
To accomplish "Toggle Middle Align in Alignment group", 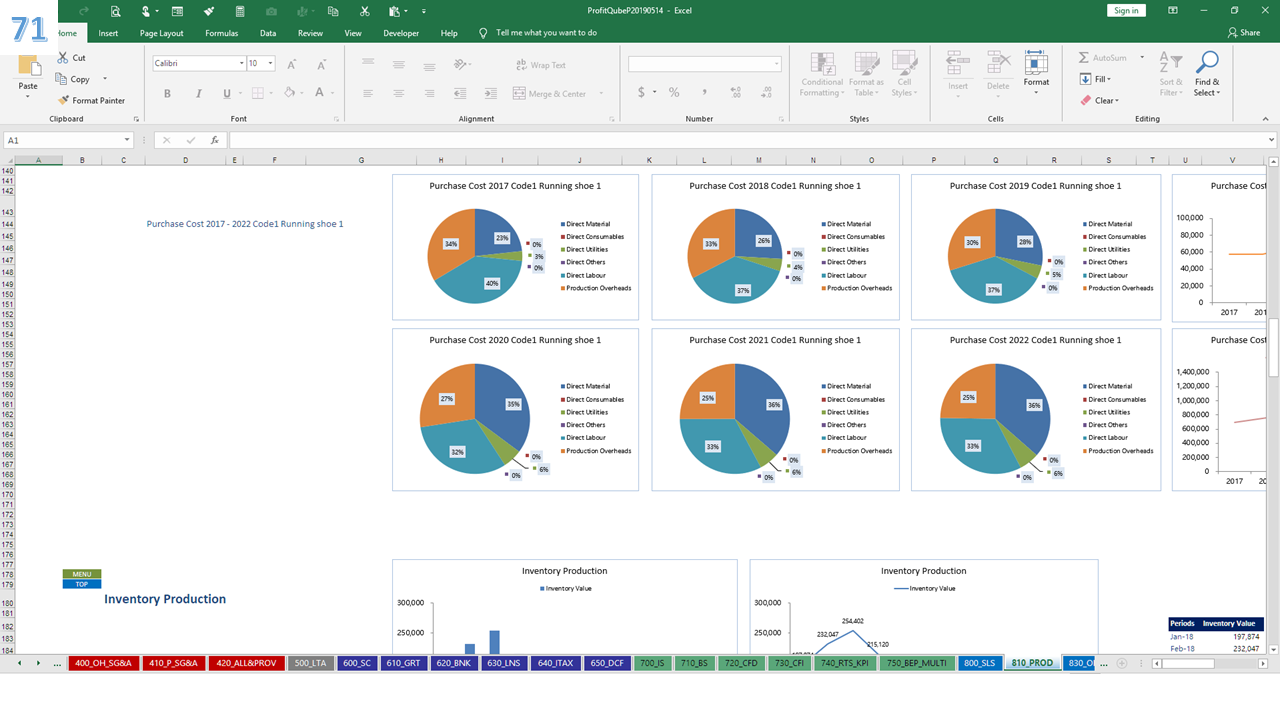I will pyautogui.click(x=399, y=64).
